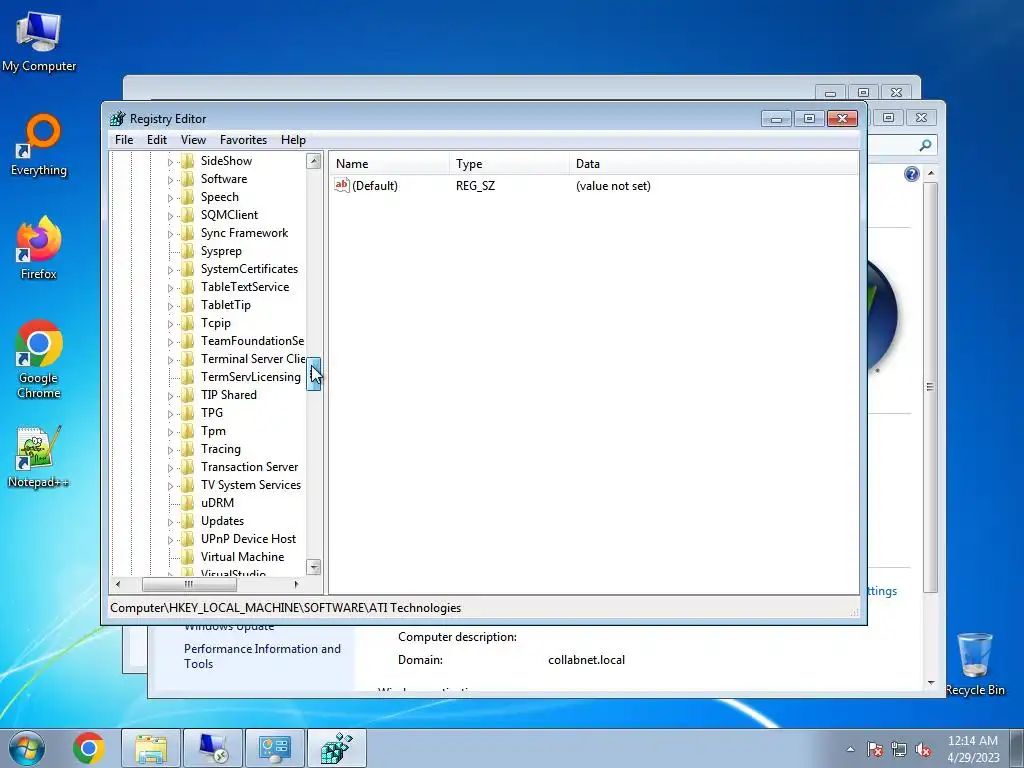Open the View menu in Registry Editor
Viewport: 1024px width, 768px height.
point(193,140)
